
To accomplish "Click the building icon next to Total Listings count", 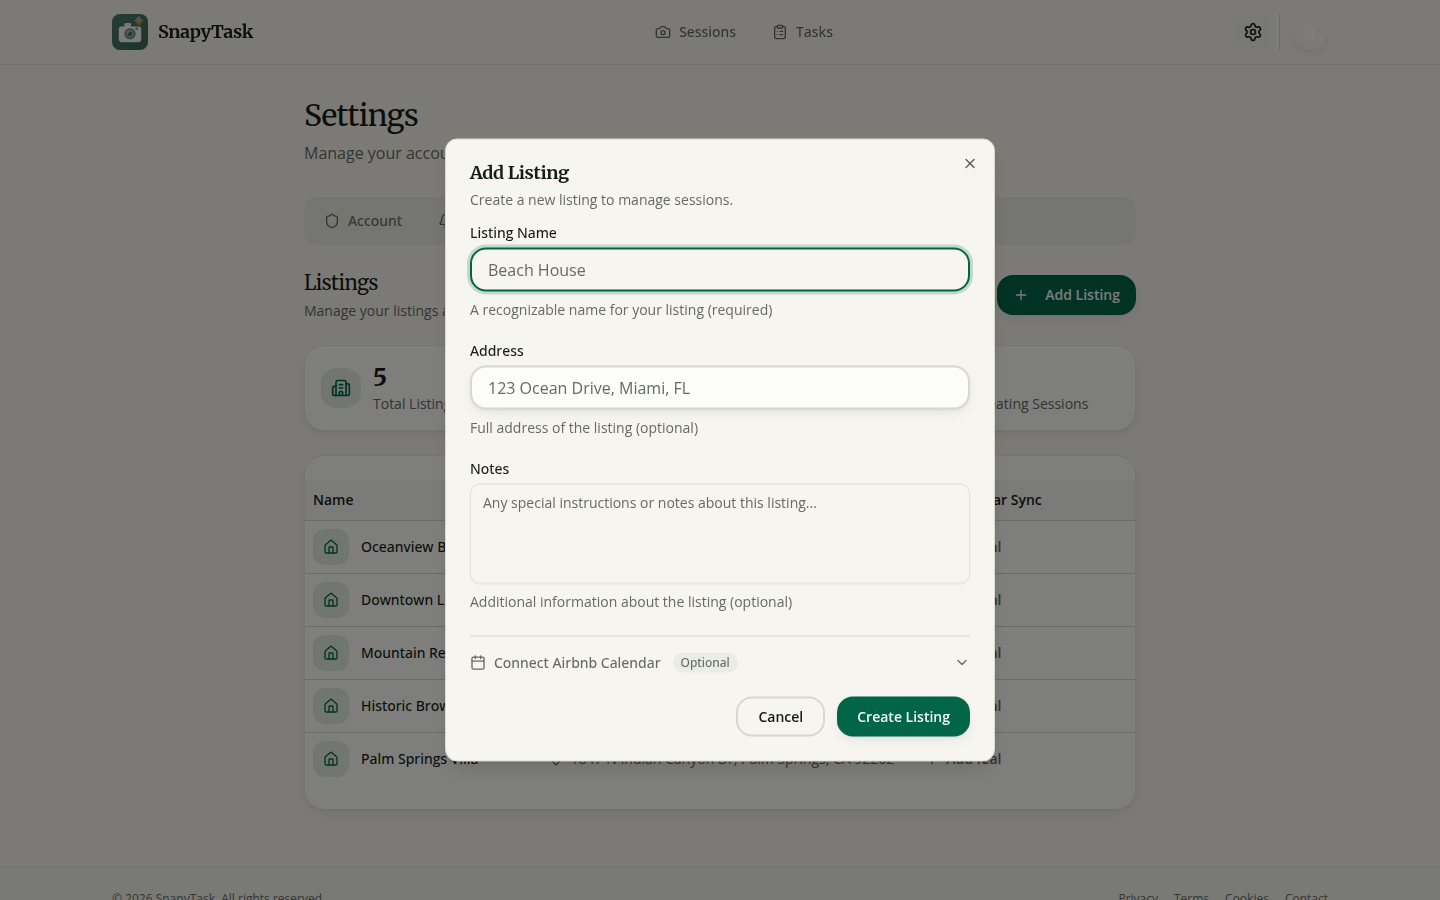I will (341, 388).
